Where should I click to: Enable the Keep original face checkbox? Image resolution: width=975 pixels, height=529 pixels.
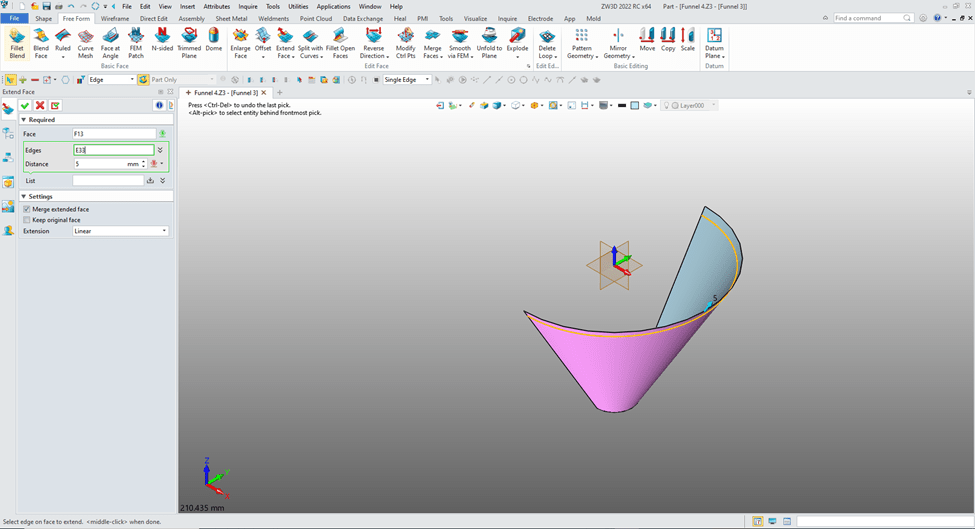coord(27,220)
